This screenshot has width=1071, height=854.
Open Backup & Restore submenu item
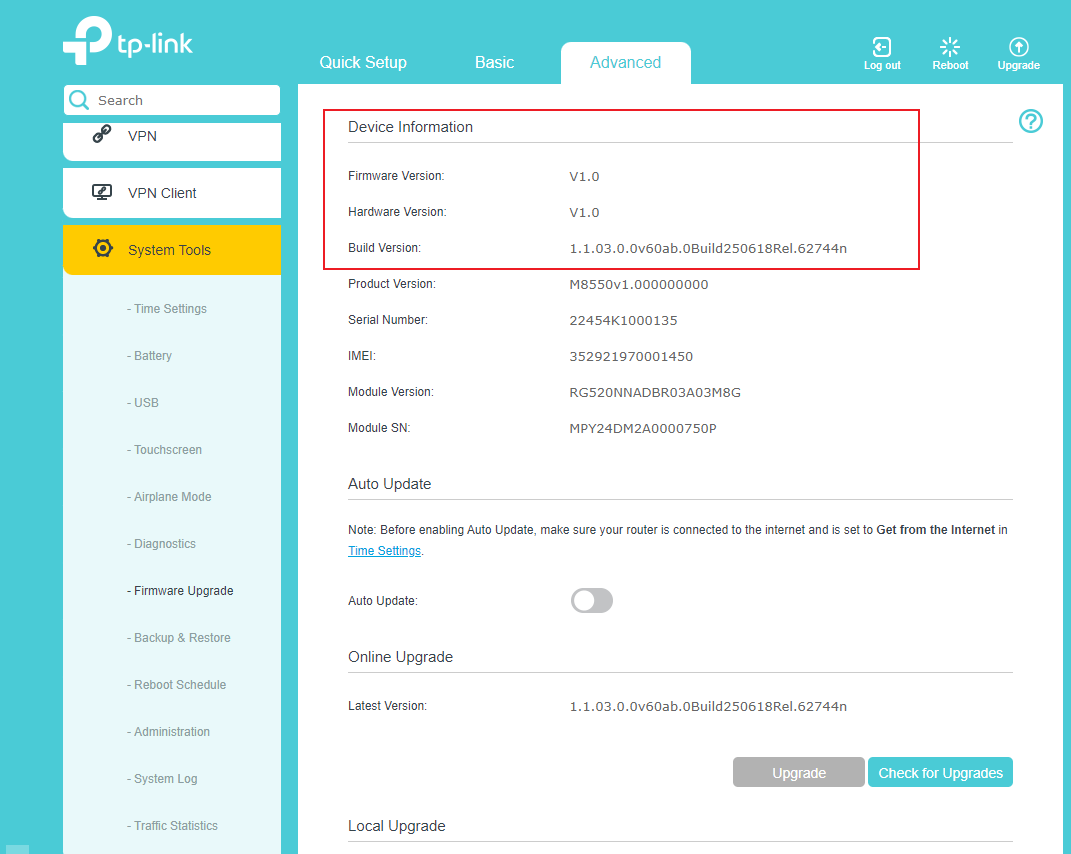178,638
